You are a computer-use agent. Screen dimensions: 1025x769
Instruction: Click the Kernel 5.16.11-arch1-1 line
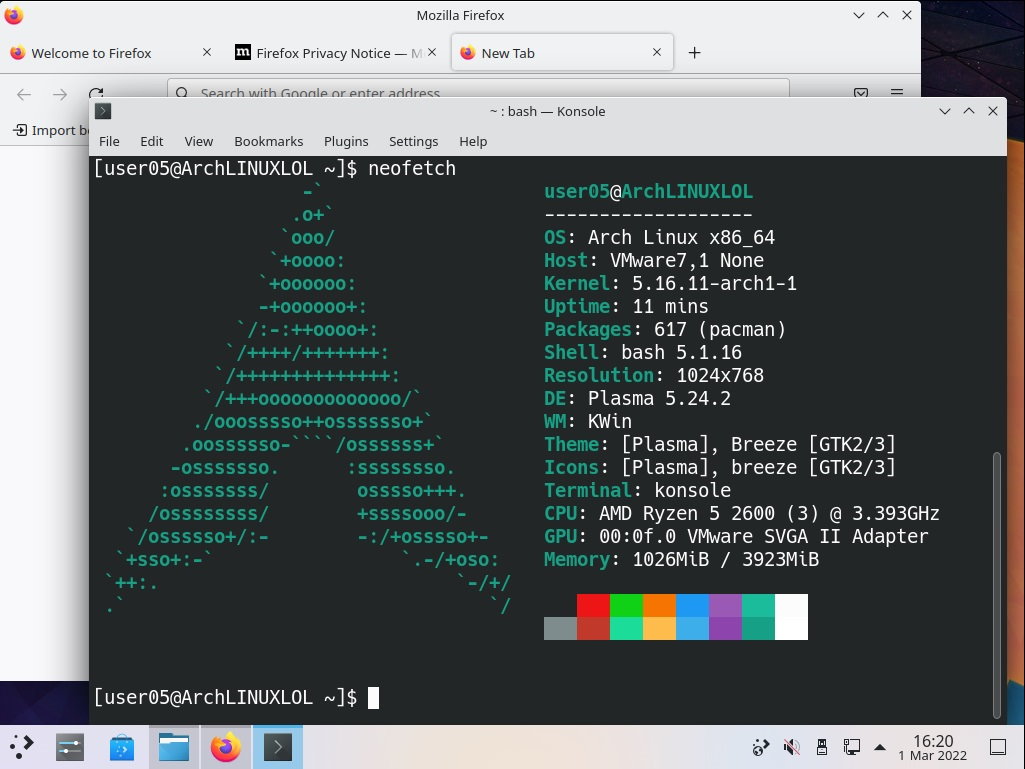click(670, 284)
